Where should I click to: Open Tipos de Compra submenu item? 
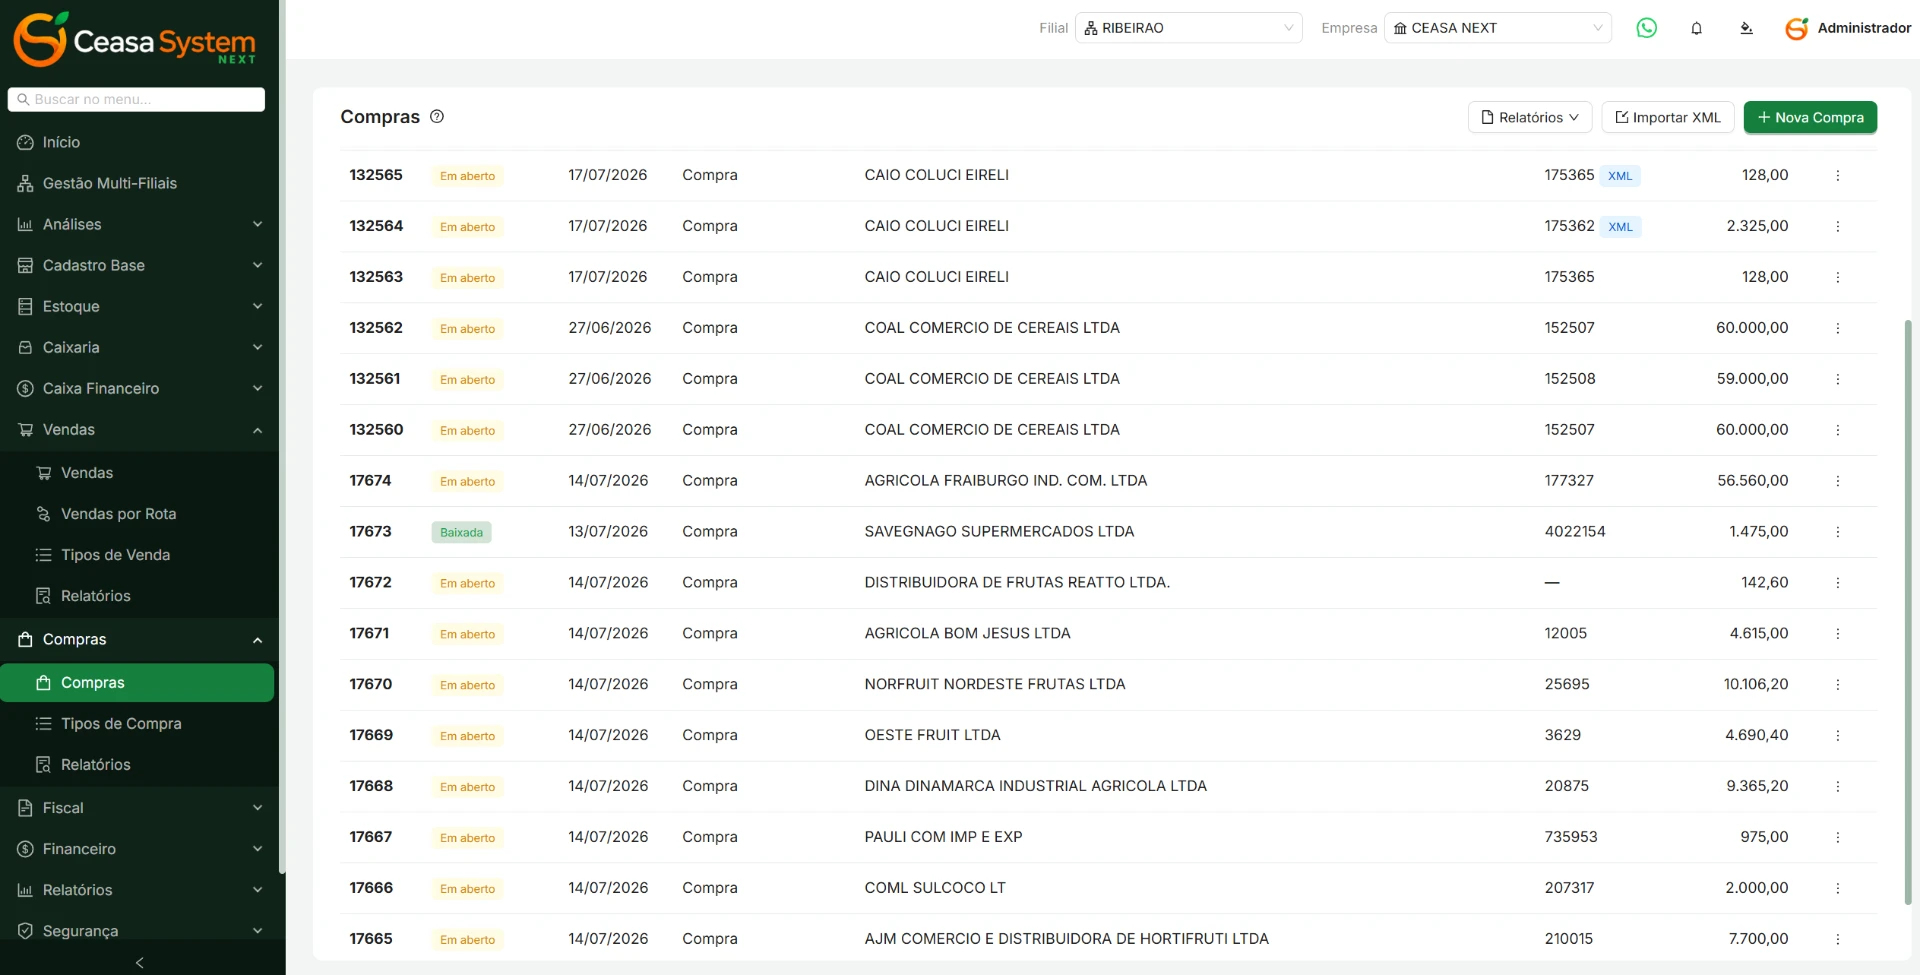pyautogui.click(x=139, y=723)
